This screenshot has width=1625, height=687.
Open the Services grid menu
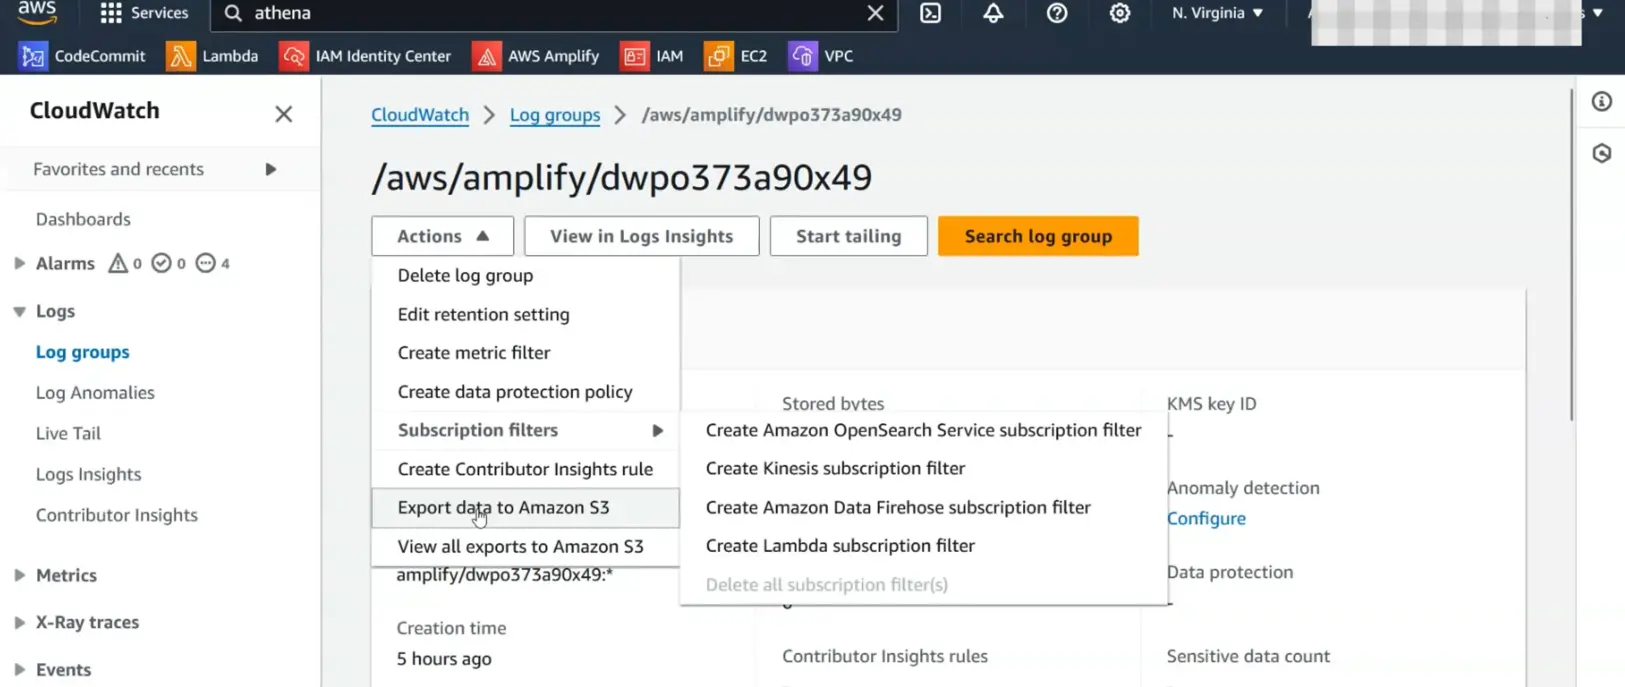click(x=145, y=13)
